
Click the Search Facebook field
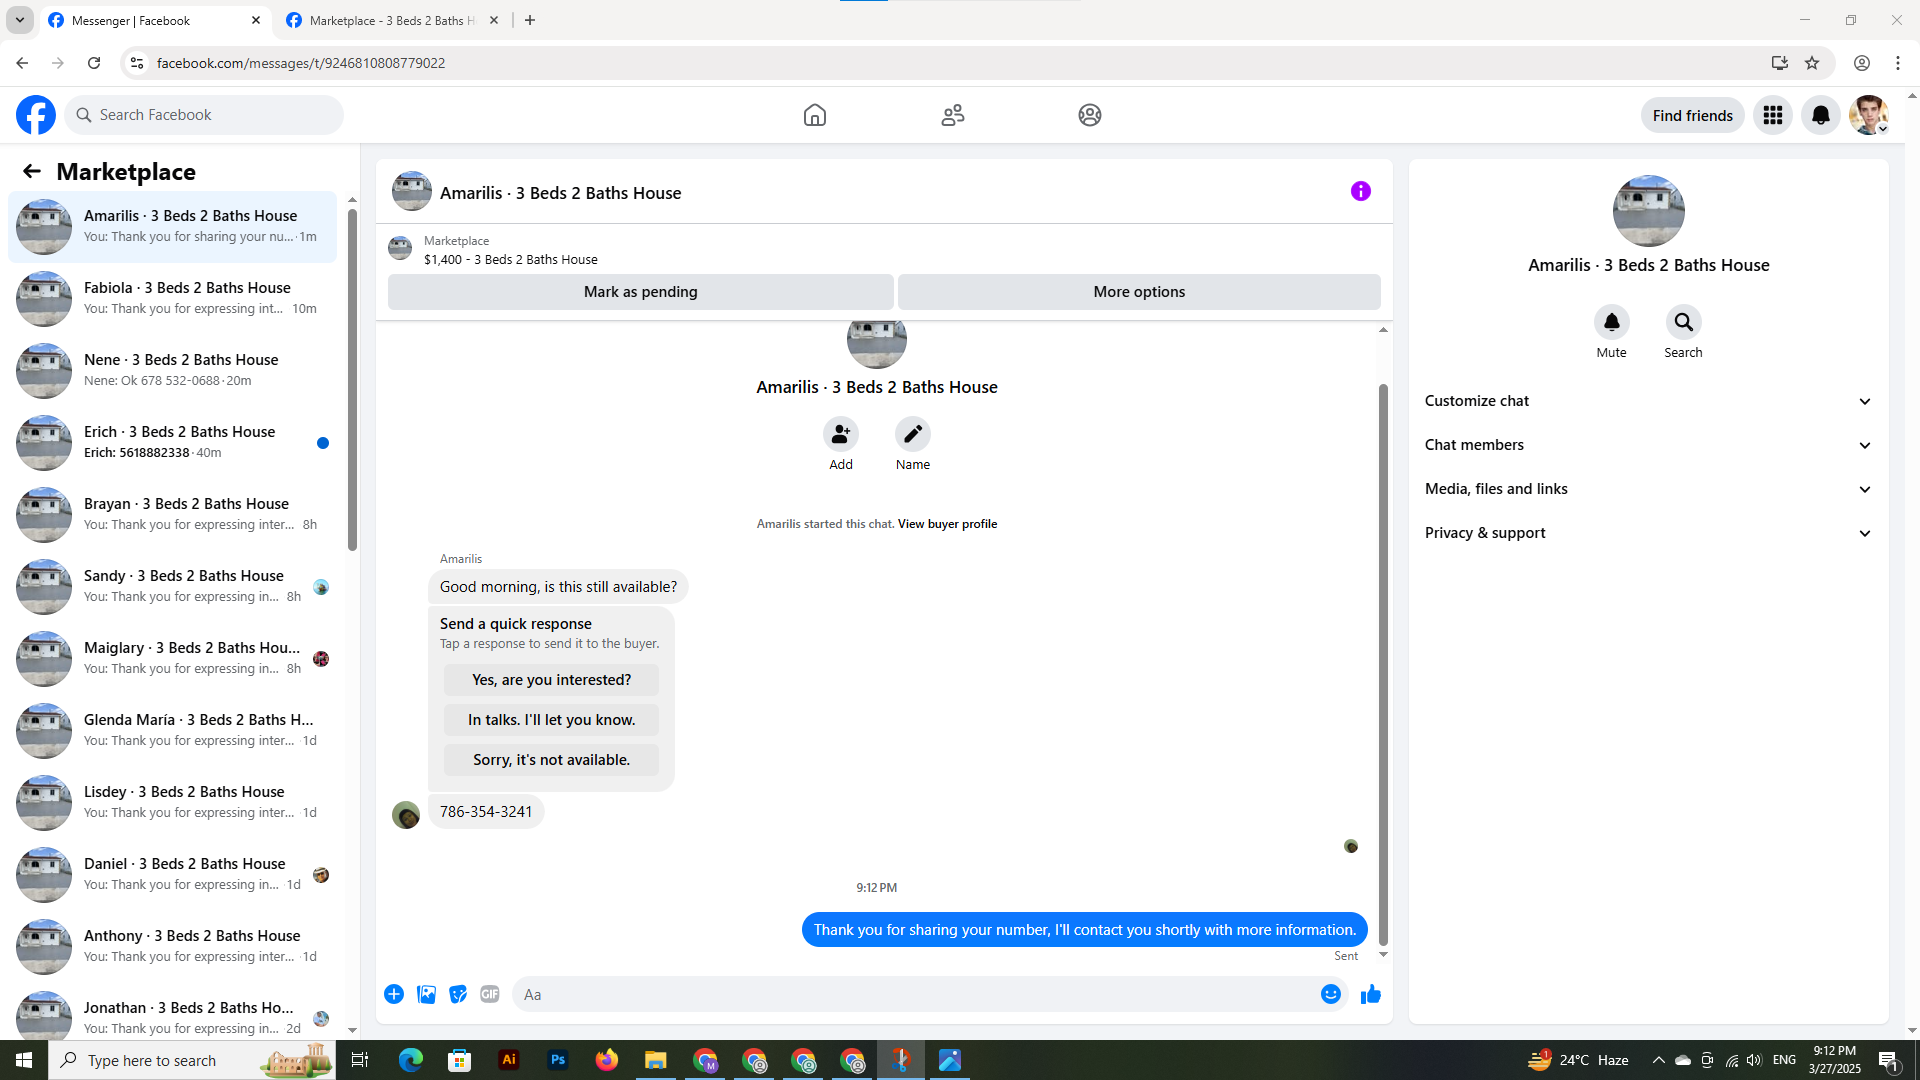[204, 115]
